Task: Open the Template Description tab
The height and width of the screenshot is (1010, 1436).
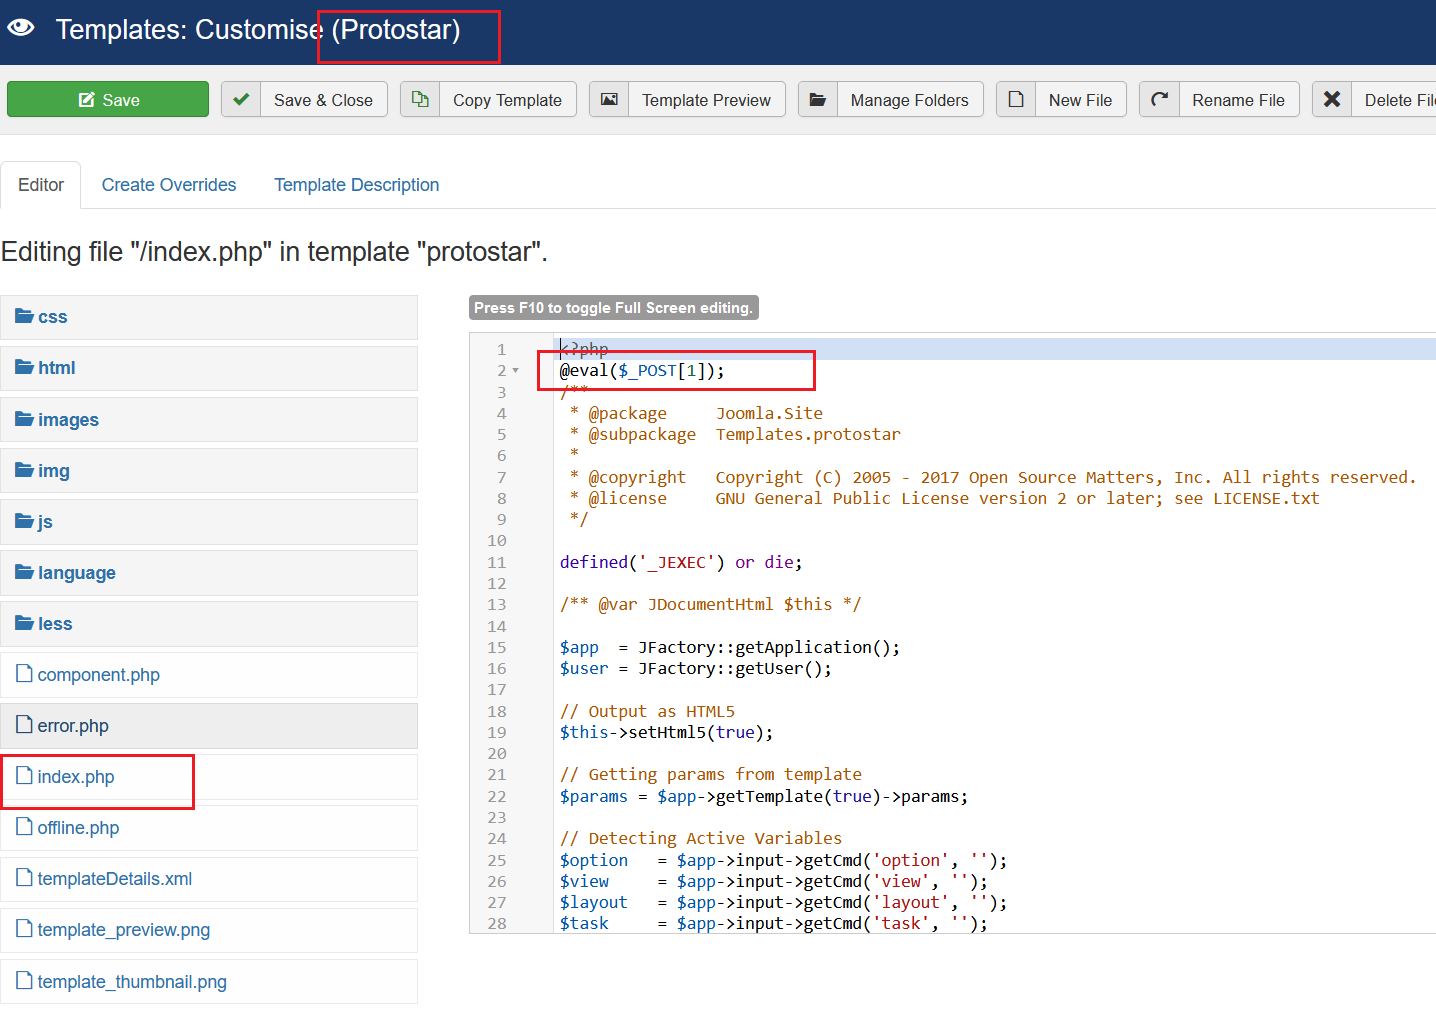Action: coord(356,185)
